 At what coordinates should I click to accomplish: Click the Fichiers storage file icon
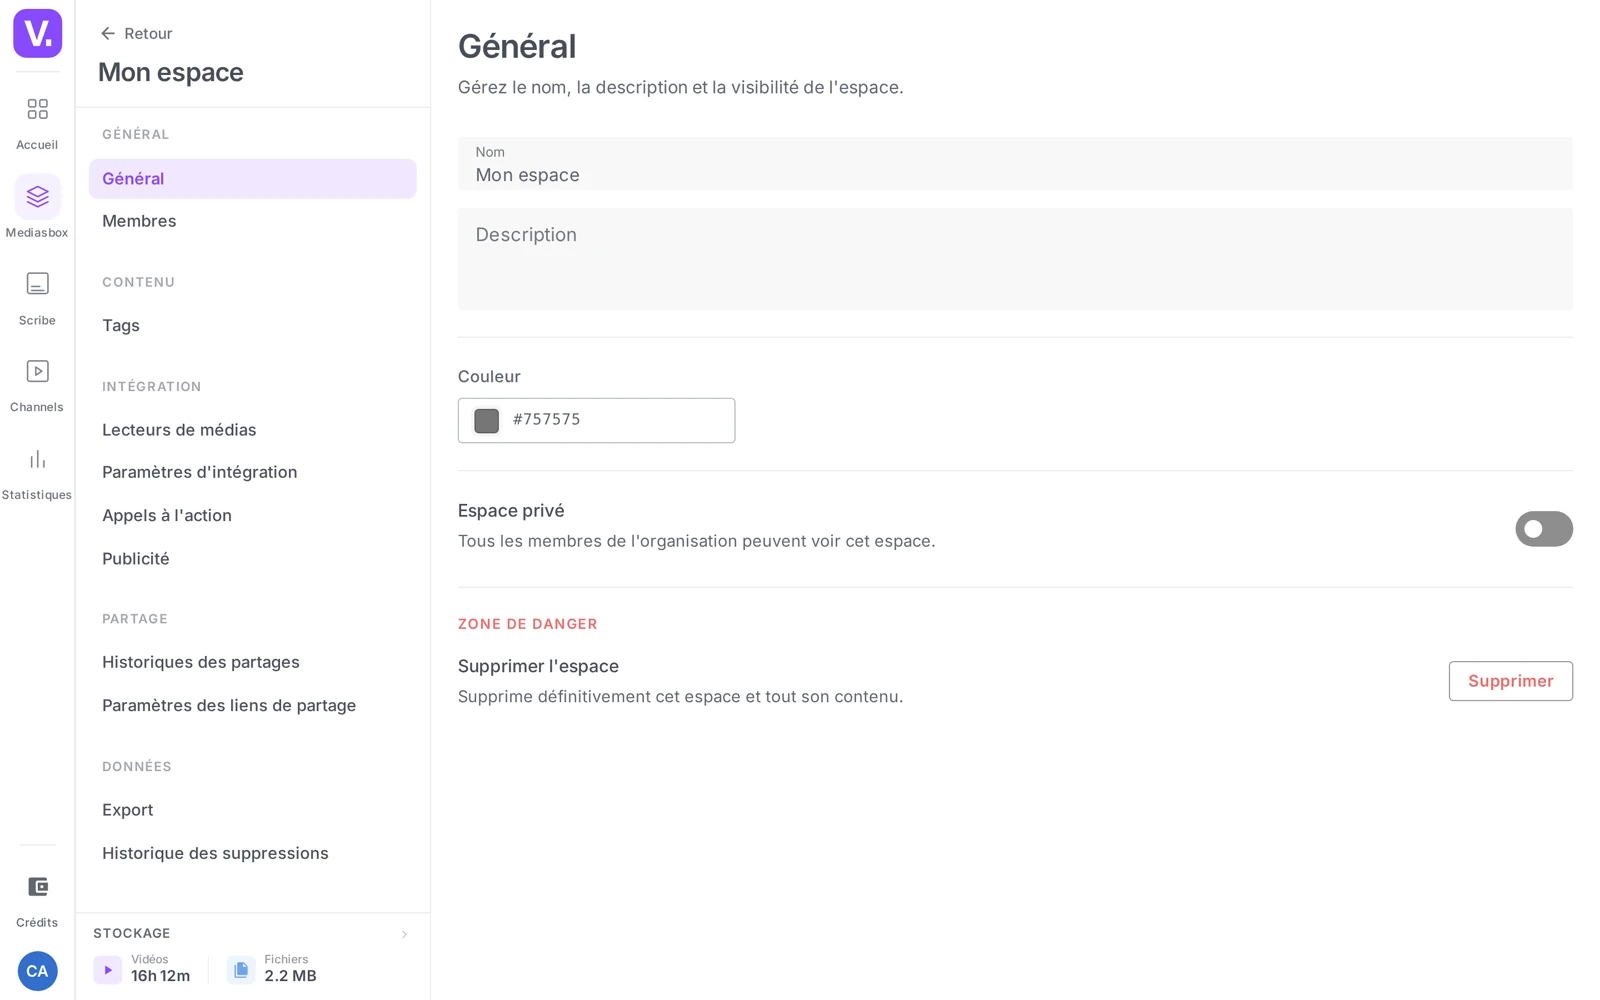point(241,970)
